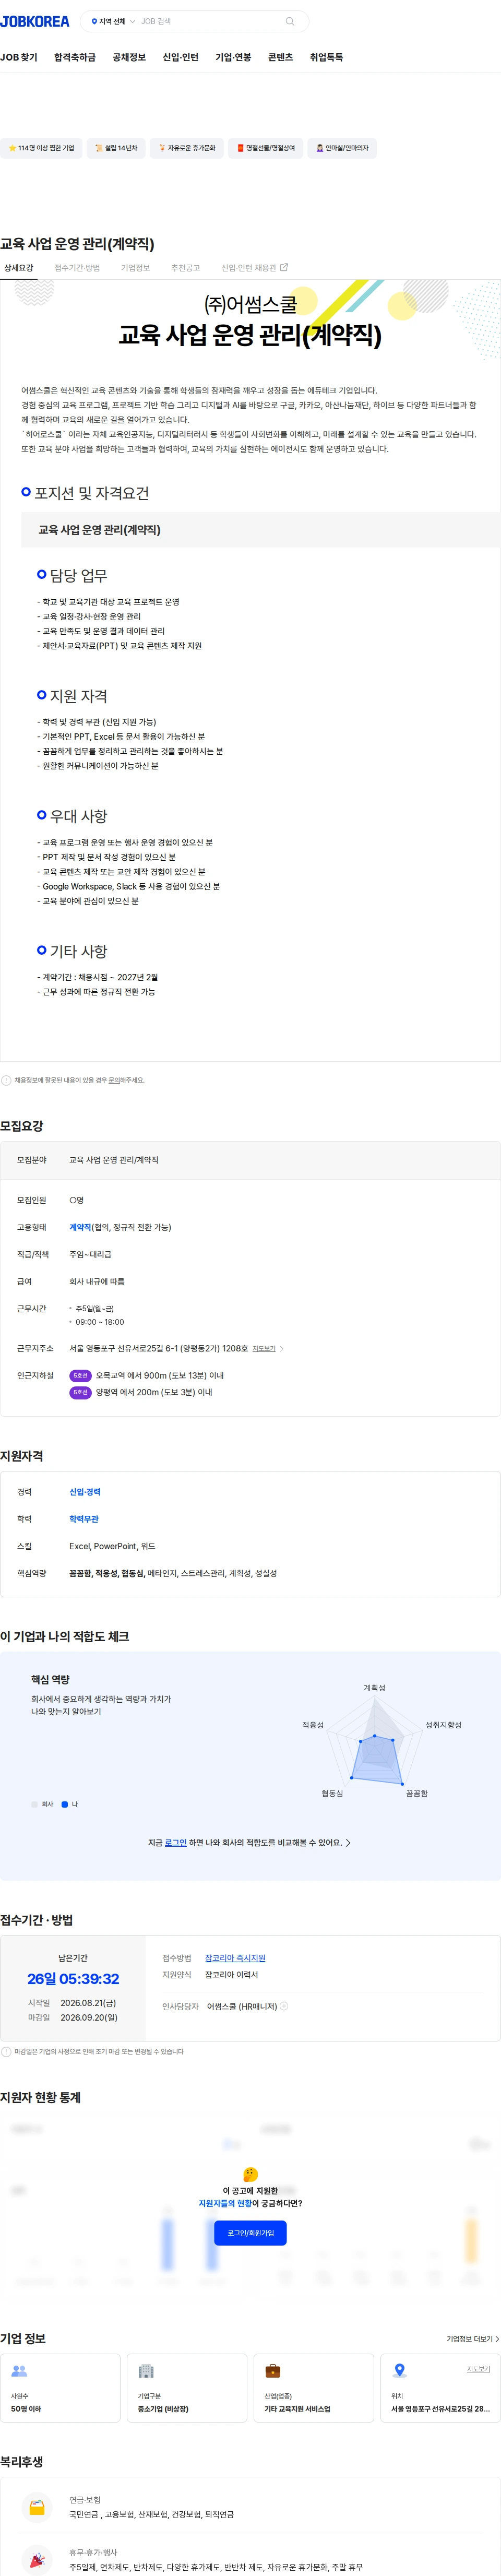The image size is (501, 2576).
Task: Open the 공채정보 menu
Action: (129, 57)
